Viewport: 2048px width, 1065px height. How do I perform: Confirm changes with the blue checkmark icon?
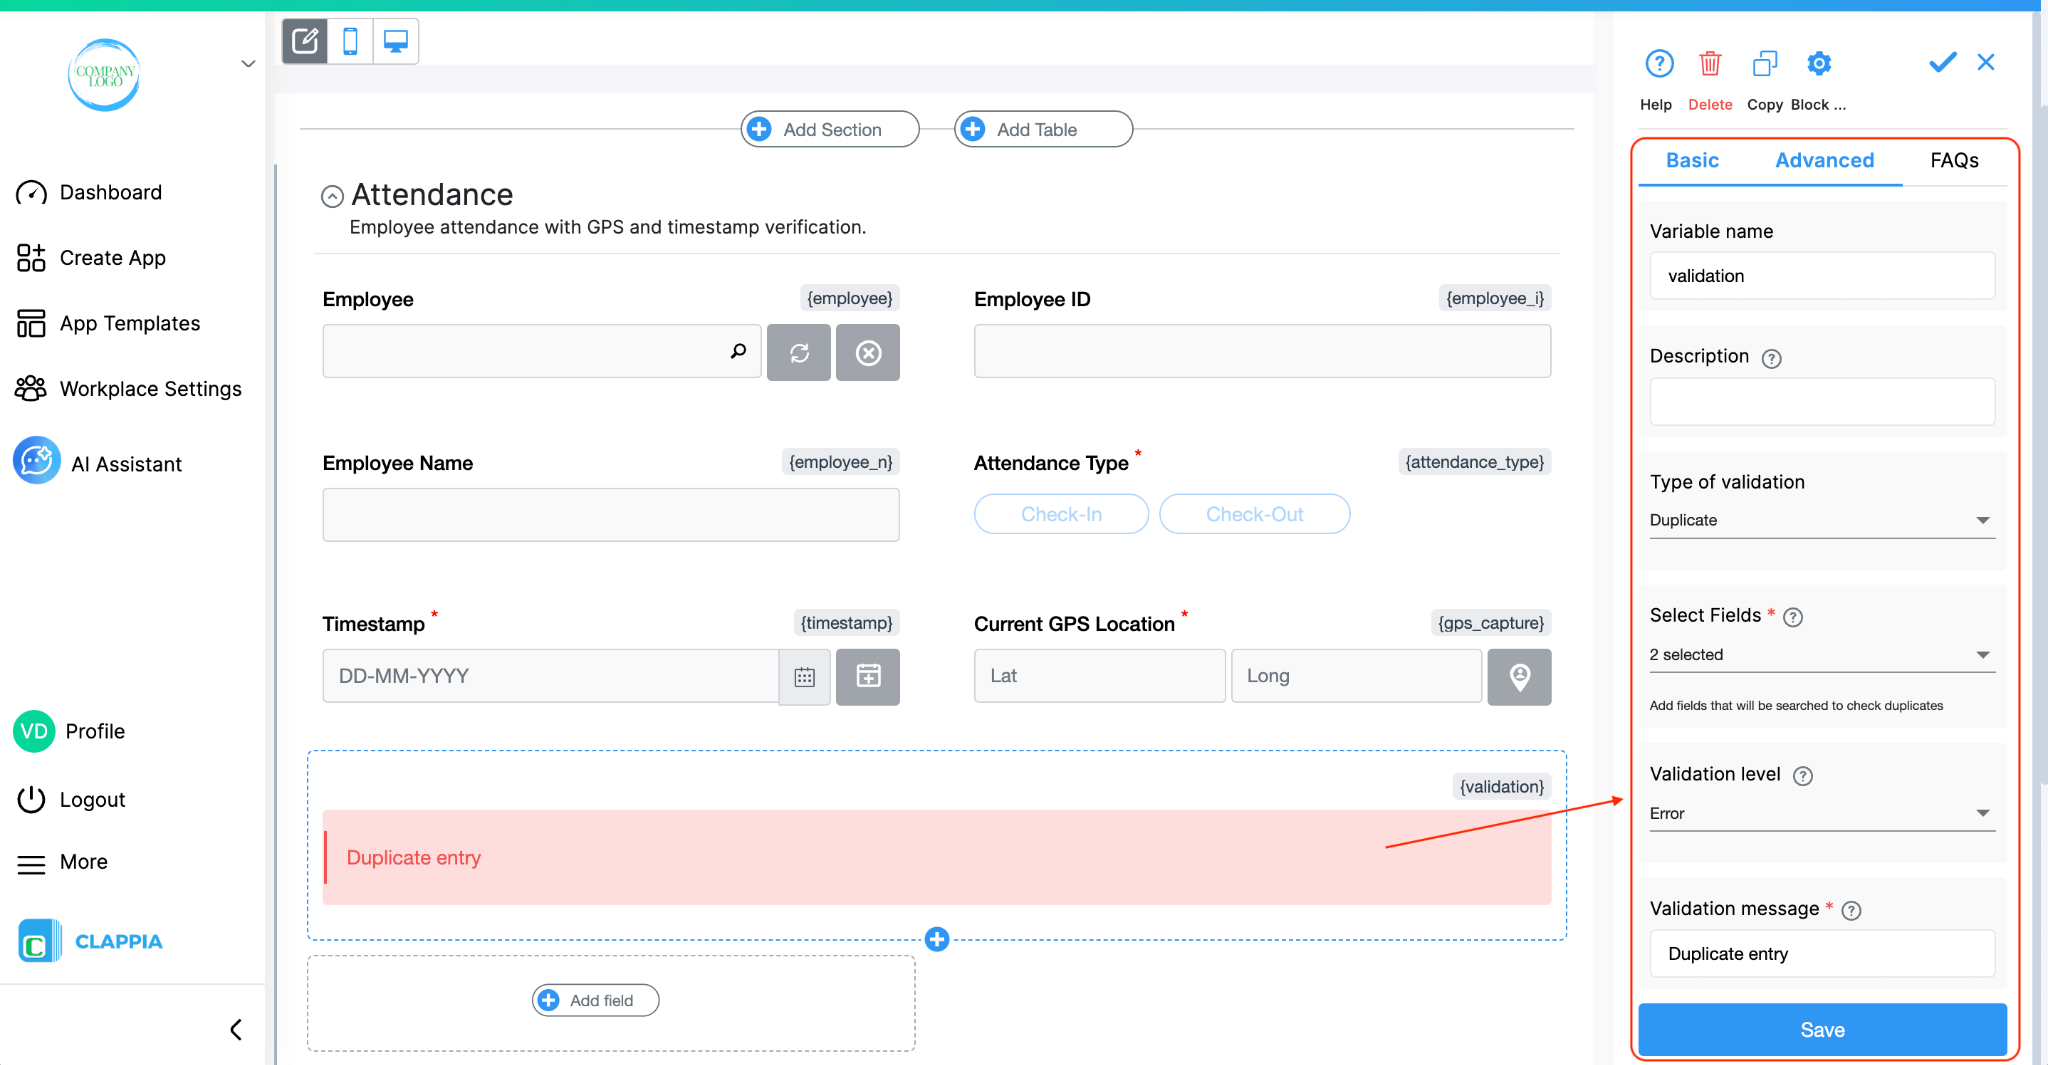pyautogui.click(x=1941, y=62)
